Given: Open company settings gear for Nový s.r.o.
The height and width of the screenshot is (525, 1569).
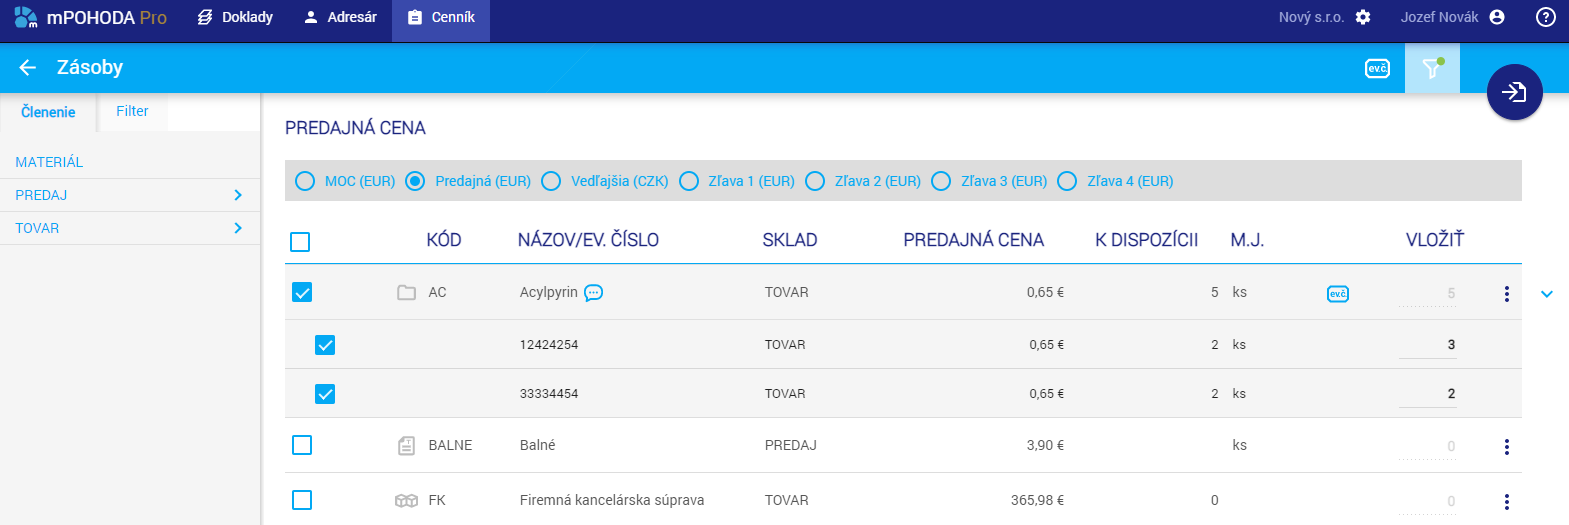Looking at the screenshot, I should point(1363,17).
